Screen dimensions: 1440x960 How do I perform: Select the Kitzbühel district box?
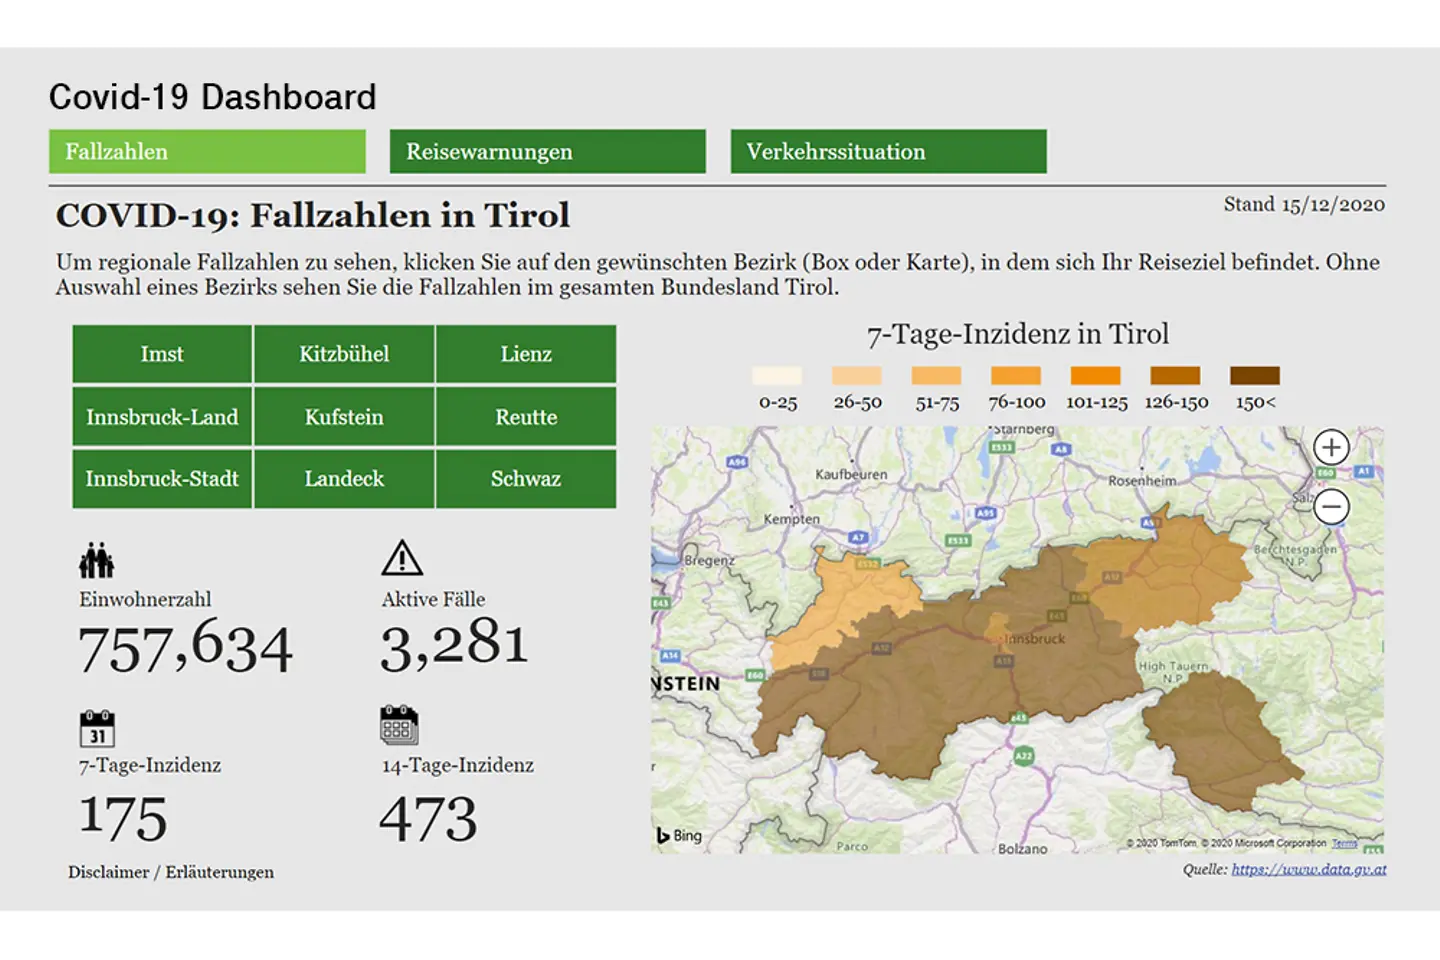coord(344,354)
